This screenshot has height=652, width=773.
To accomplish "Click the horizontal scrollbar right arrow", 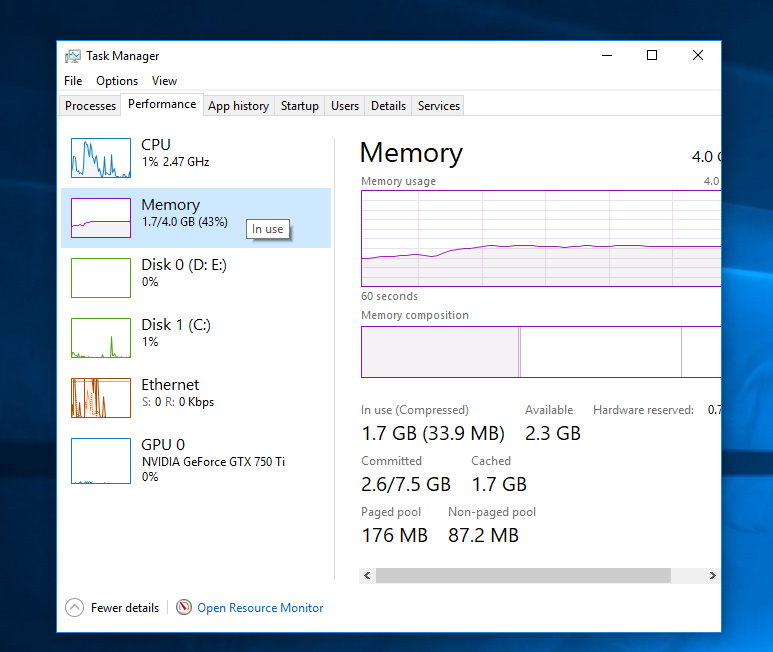I will pos(712,576).
